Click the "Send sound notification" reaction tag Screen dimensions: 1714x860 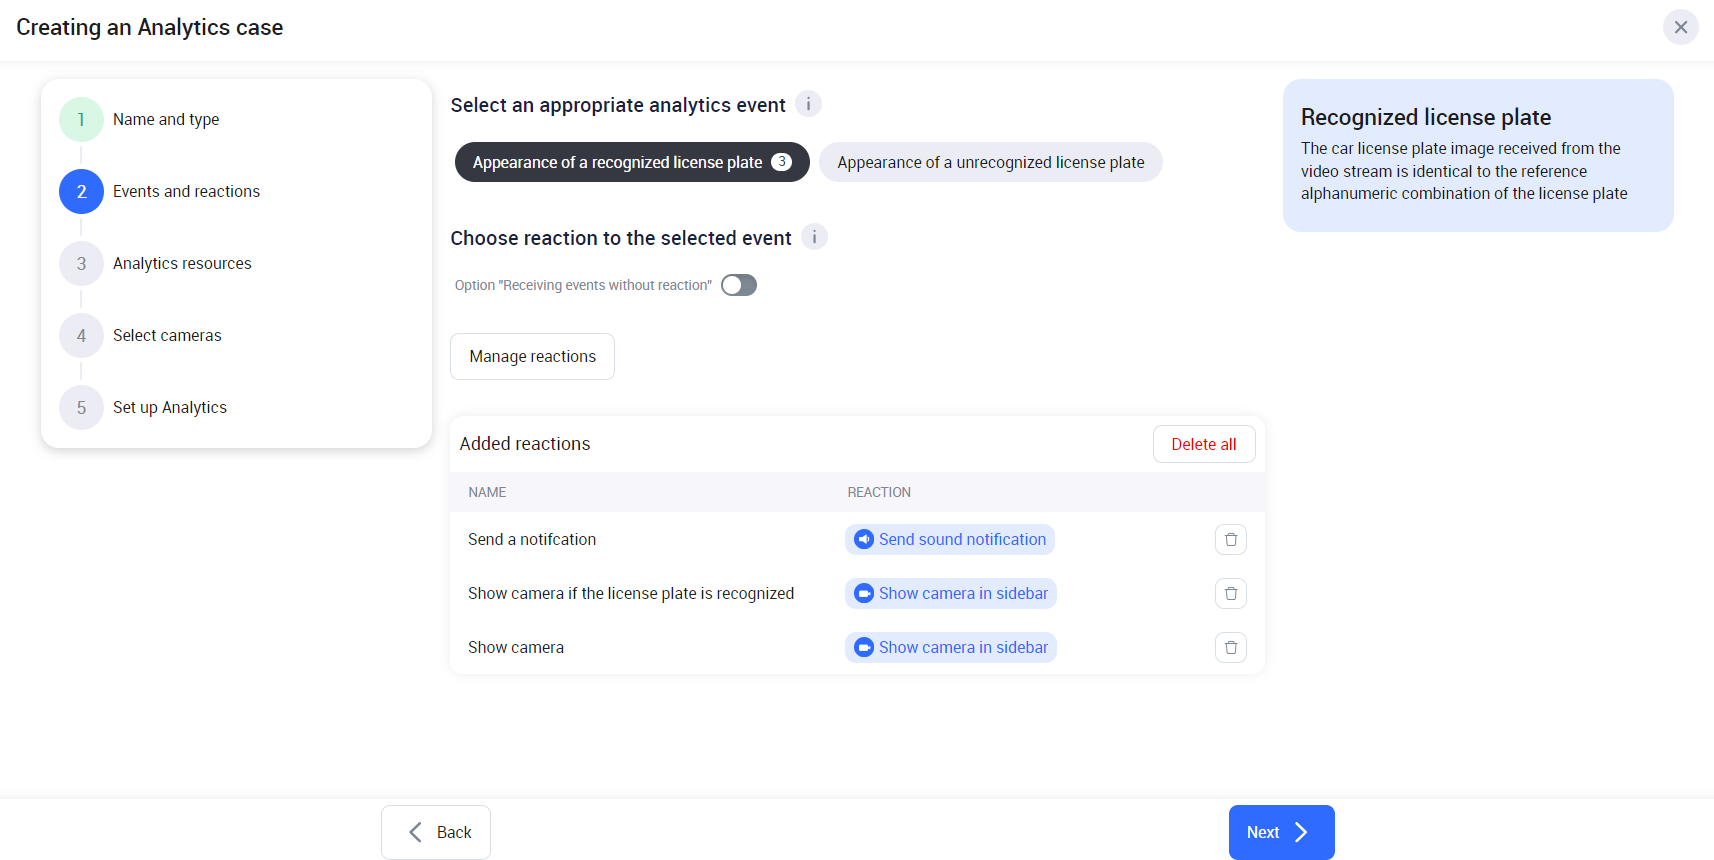pos(961,540)
